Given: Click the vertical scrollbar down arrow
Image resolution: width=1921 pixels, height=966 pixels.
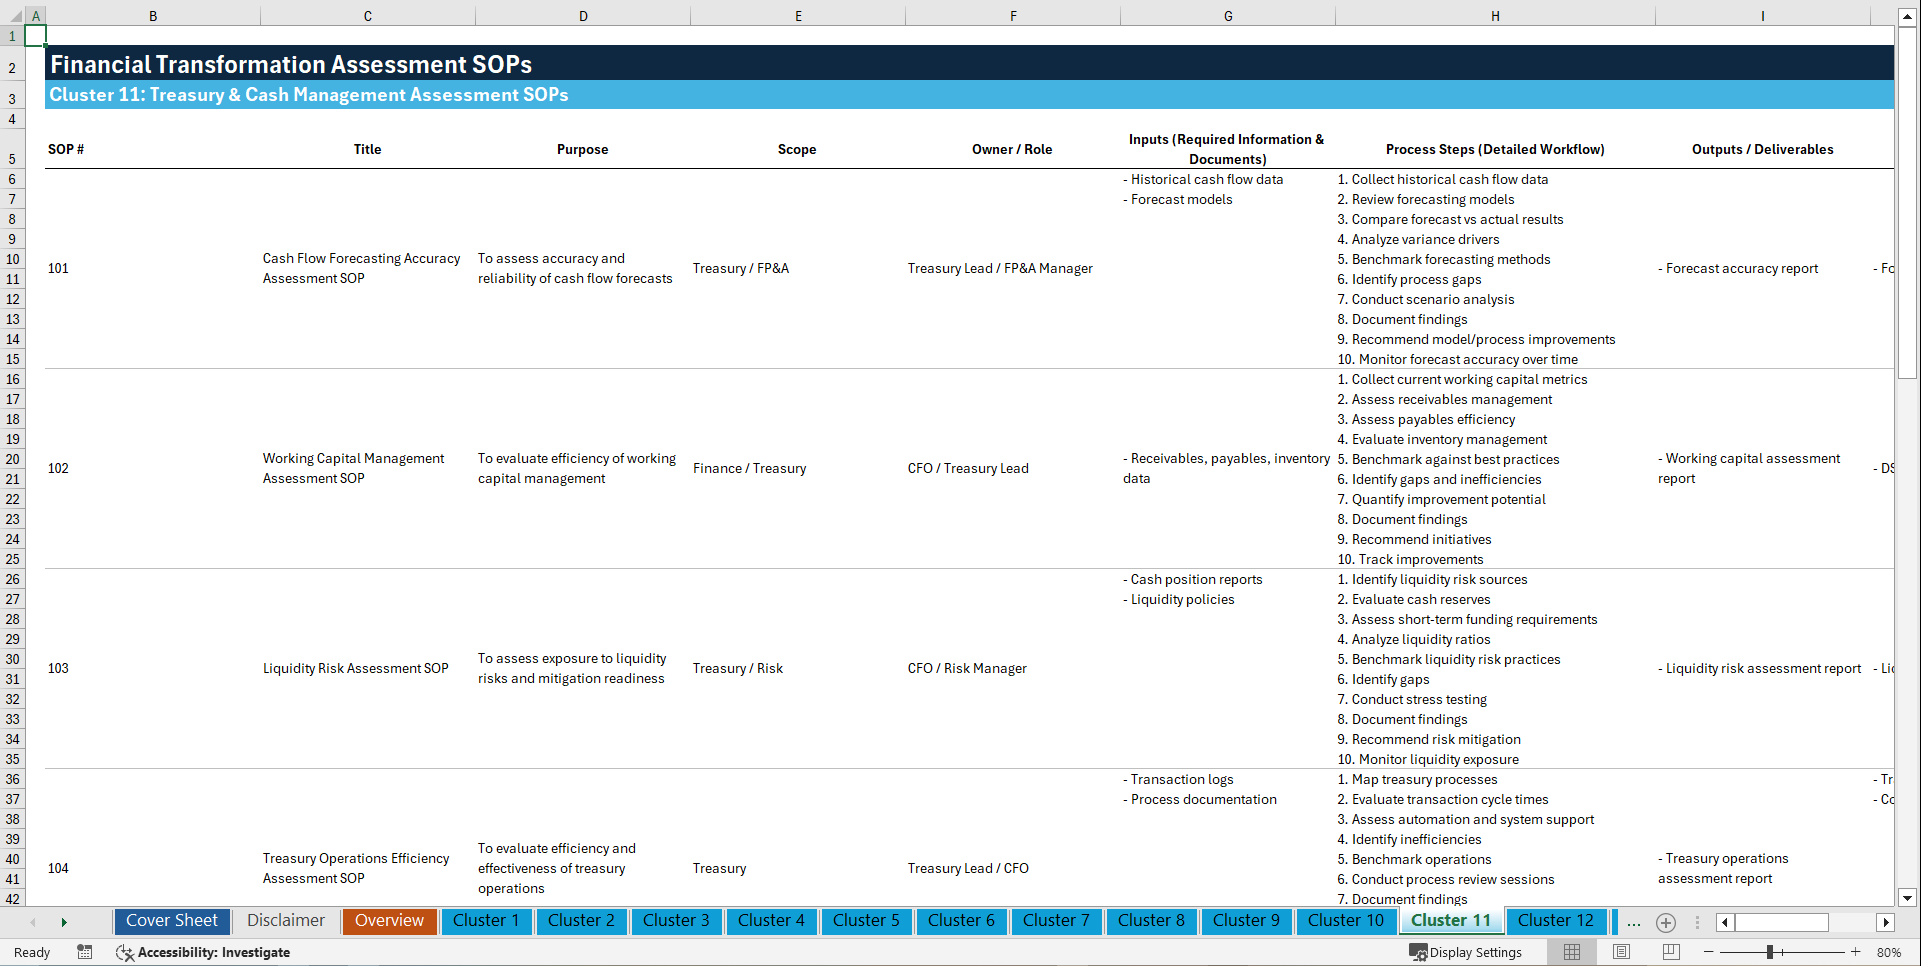Looking at the screenshot, I should 1908,897.
